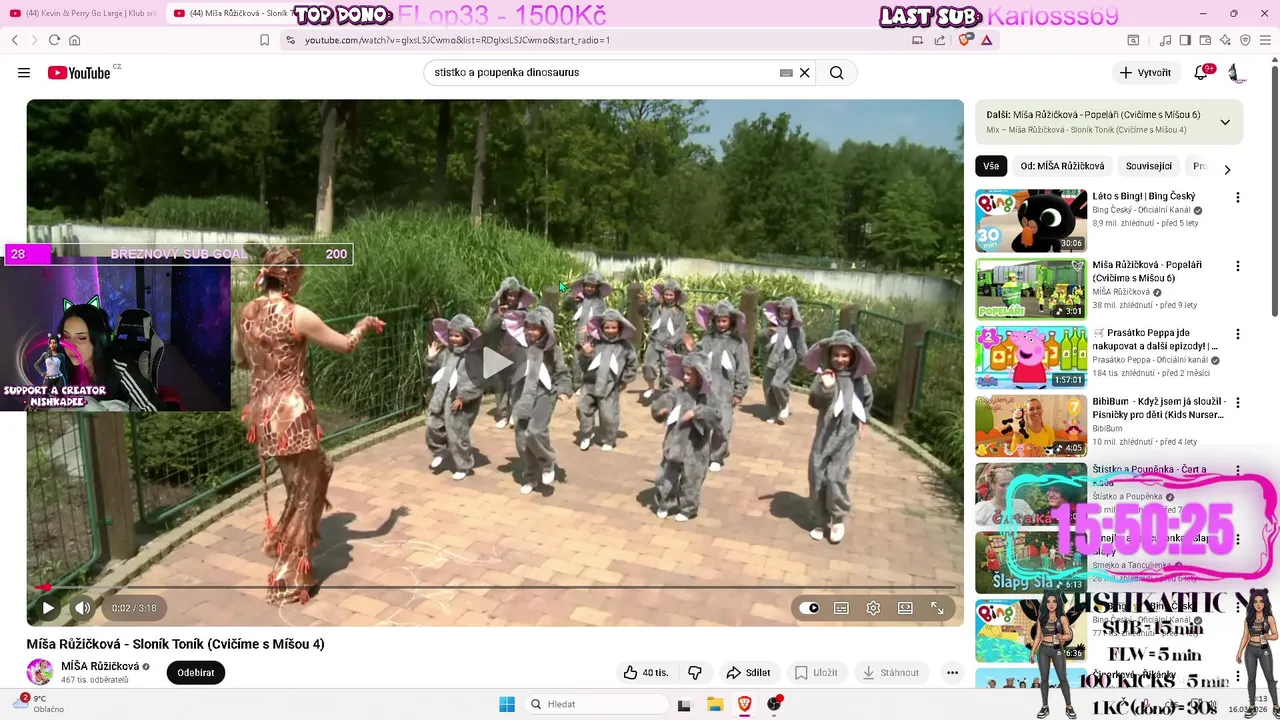
Task: Open options for Léto s Bing video
Action: click(1237, 198)
